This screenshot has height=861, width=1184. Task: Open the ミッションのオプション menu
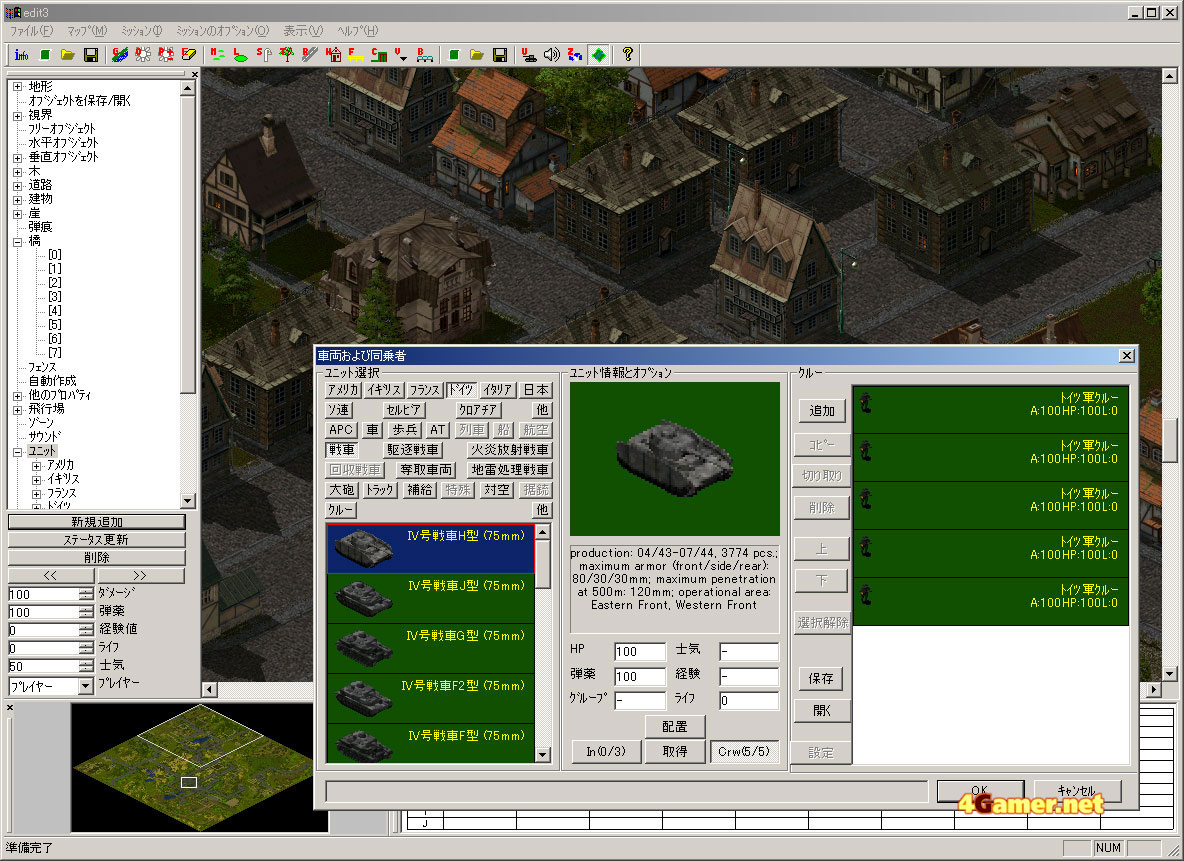222,31
